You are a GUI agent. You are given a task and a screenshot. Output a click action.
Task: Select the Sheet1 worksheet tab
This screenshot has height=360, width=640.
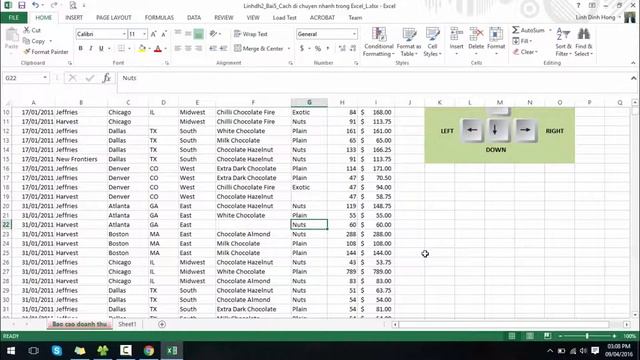[127, 324]
